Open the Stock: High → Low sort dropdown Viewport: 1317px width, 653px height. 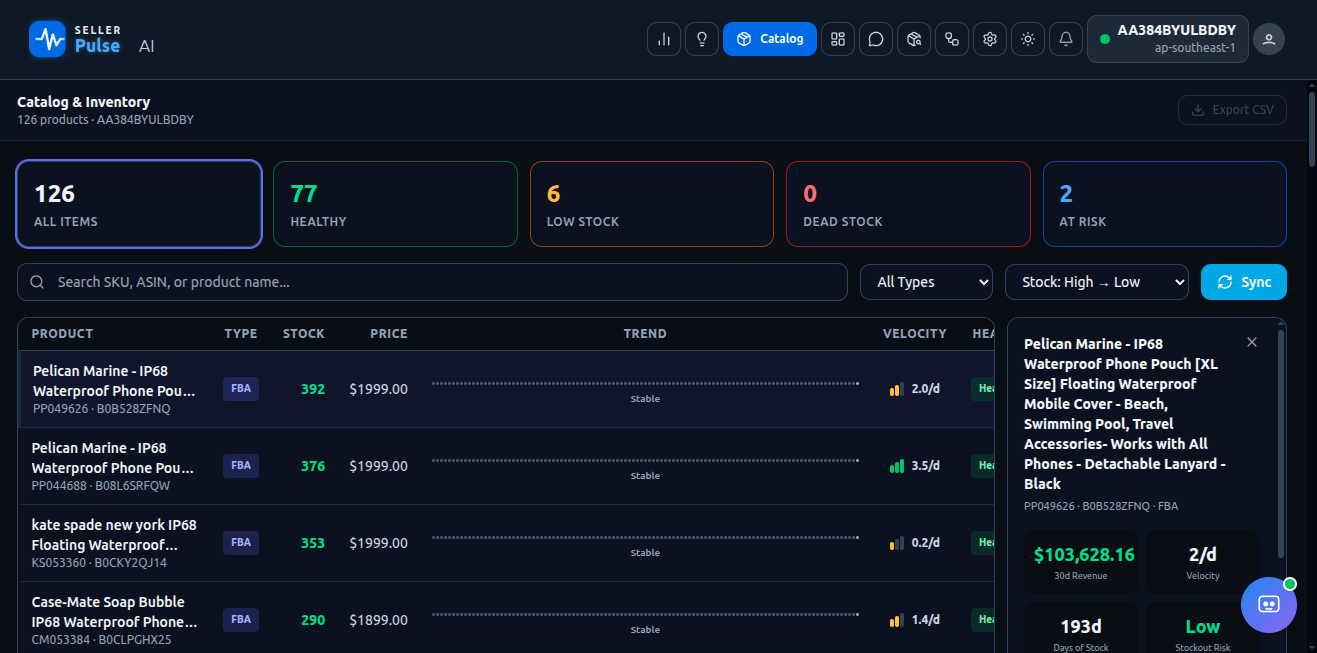(x=1097, y=282)
